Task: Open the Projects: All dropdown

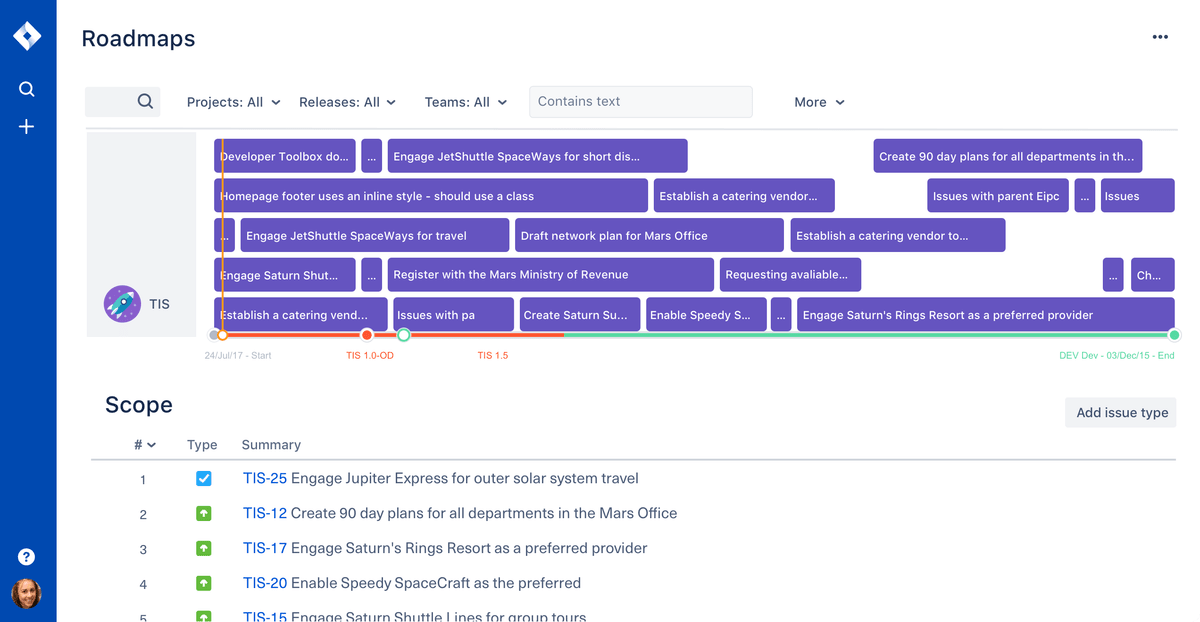Action: pos(233,101)
